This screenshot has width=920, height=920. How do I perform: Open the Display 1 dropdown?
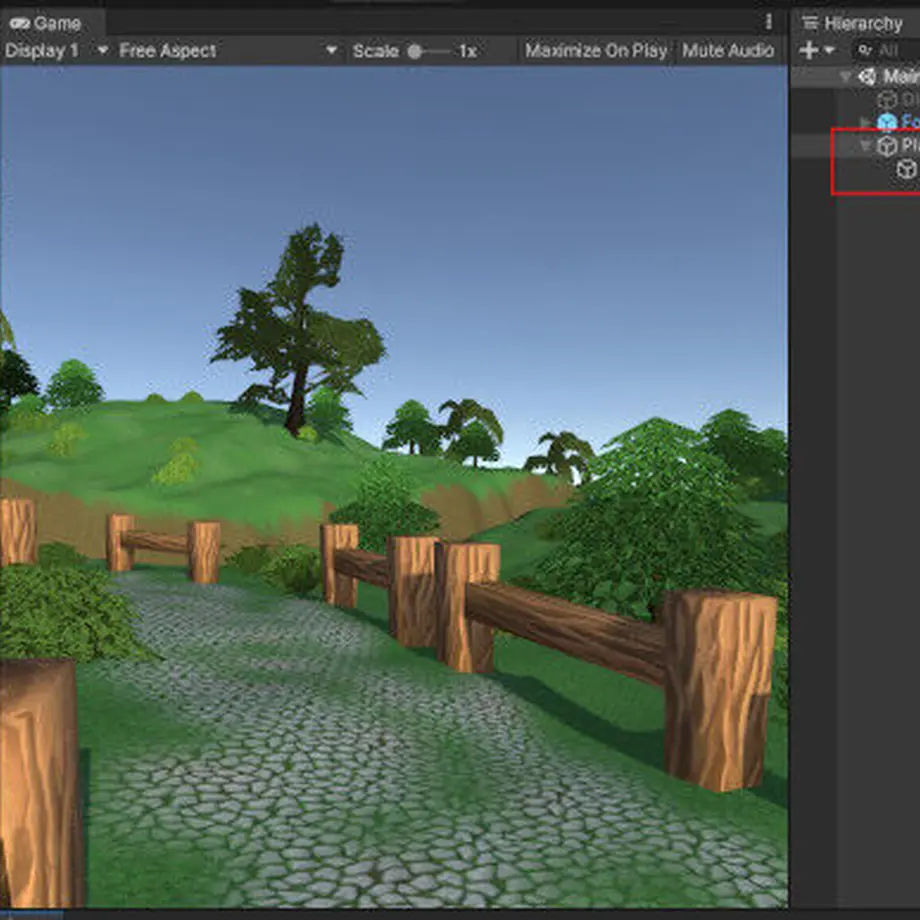pos(56,51)
